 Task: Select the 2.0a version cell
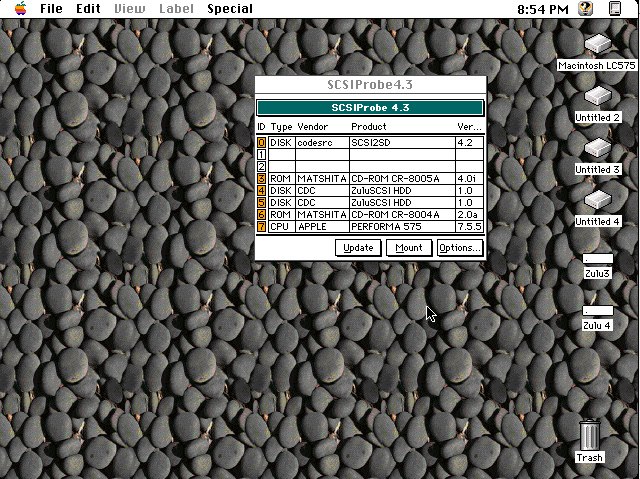[x=469, y=214]
